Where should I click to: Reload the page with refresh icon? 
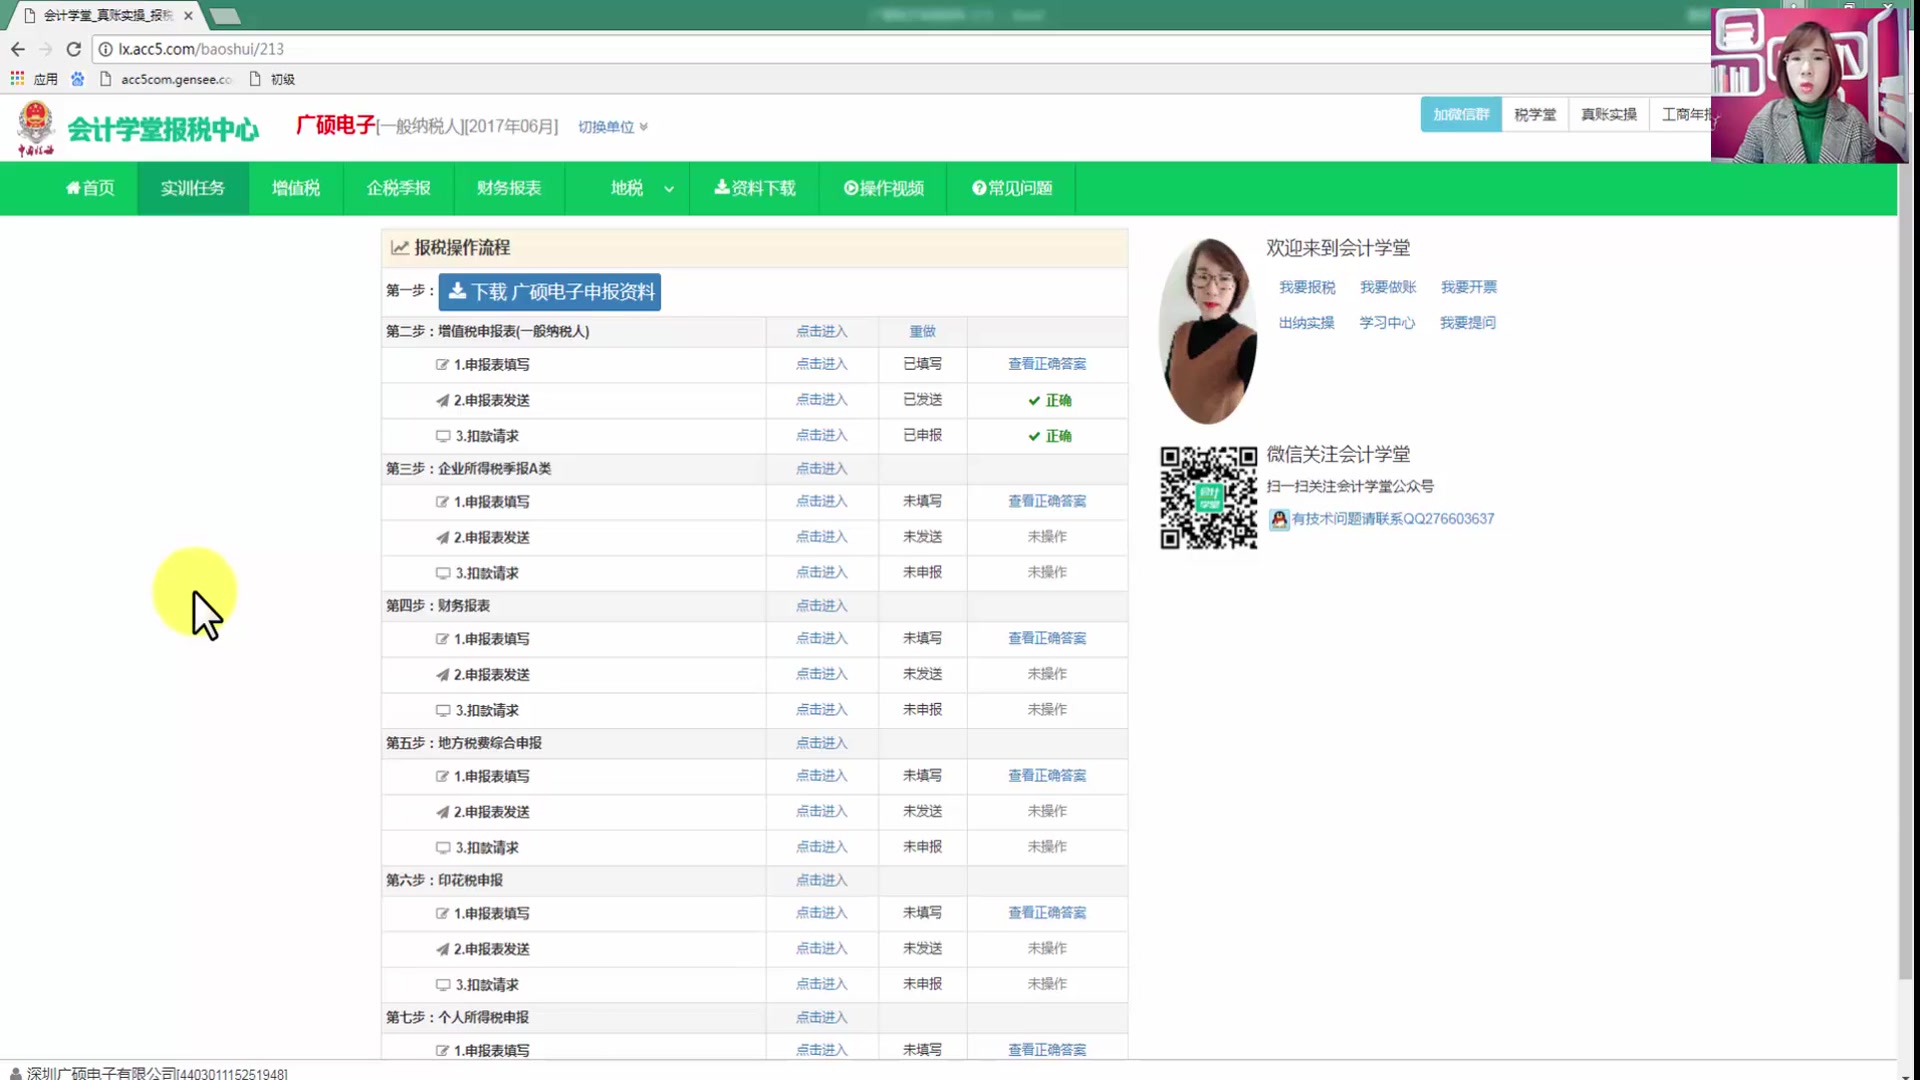[73, 49]
